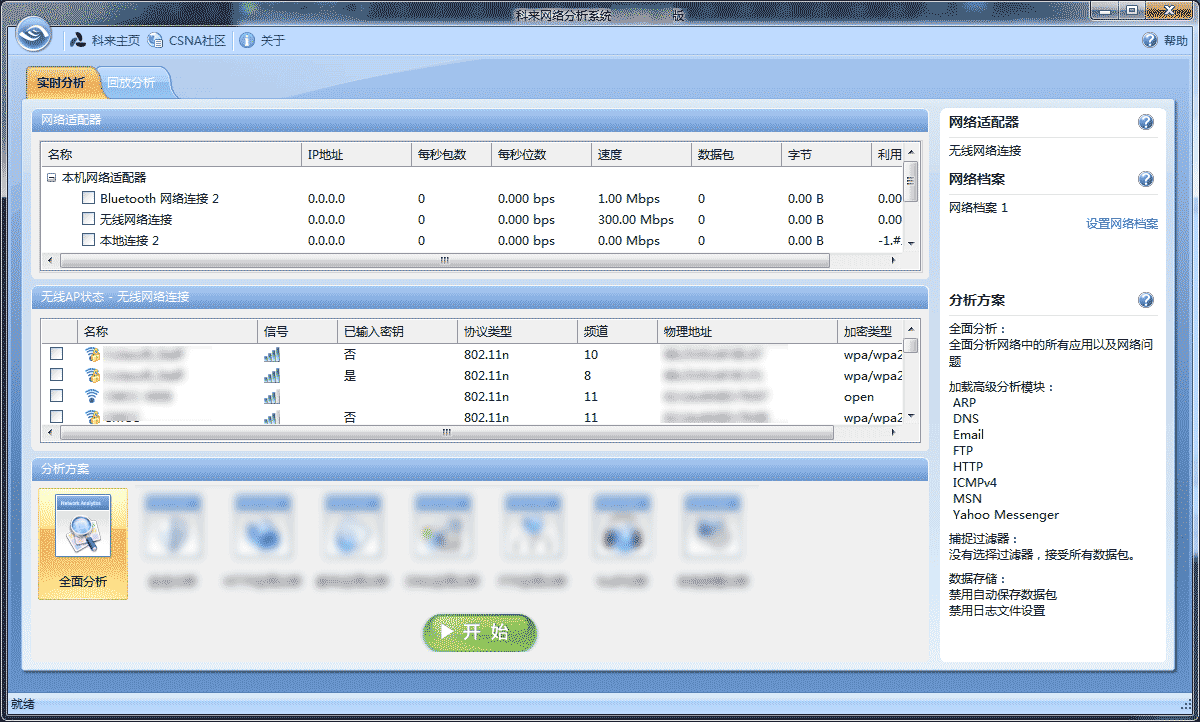1200x722 pixels.
Task: Check the 本地连接 2 adapter
Action: click(89, 240)
